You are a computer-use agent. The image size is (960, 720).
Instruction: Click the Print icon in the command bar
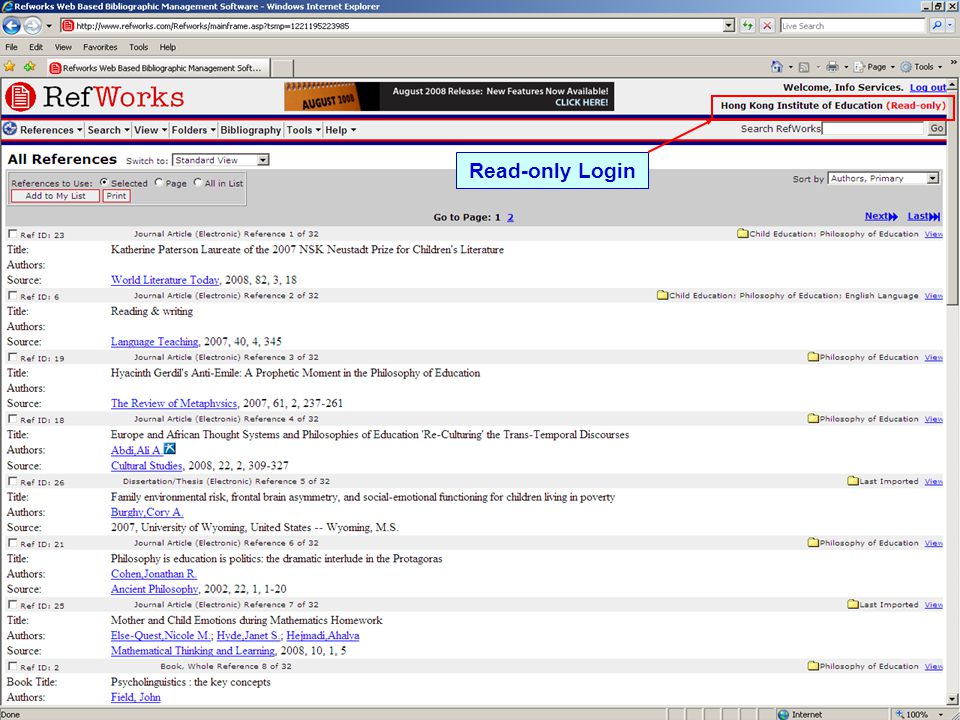pos(832,67)
